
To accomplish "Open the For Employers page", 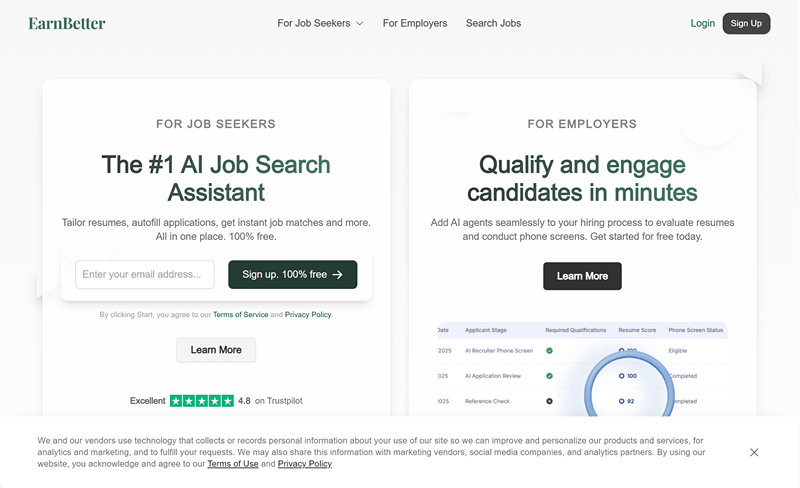I will coord(415,23).
